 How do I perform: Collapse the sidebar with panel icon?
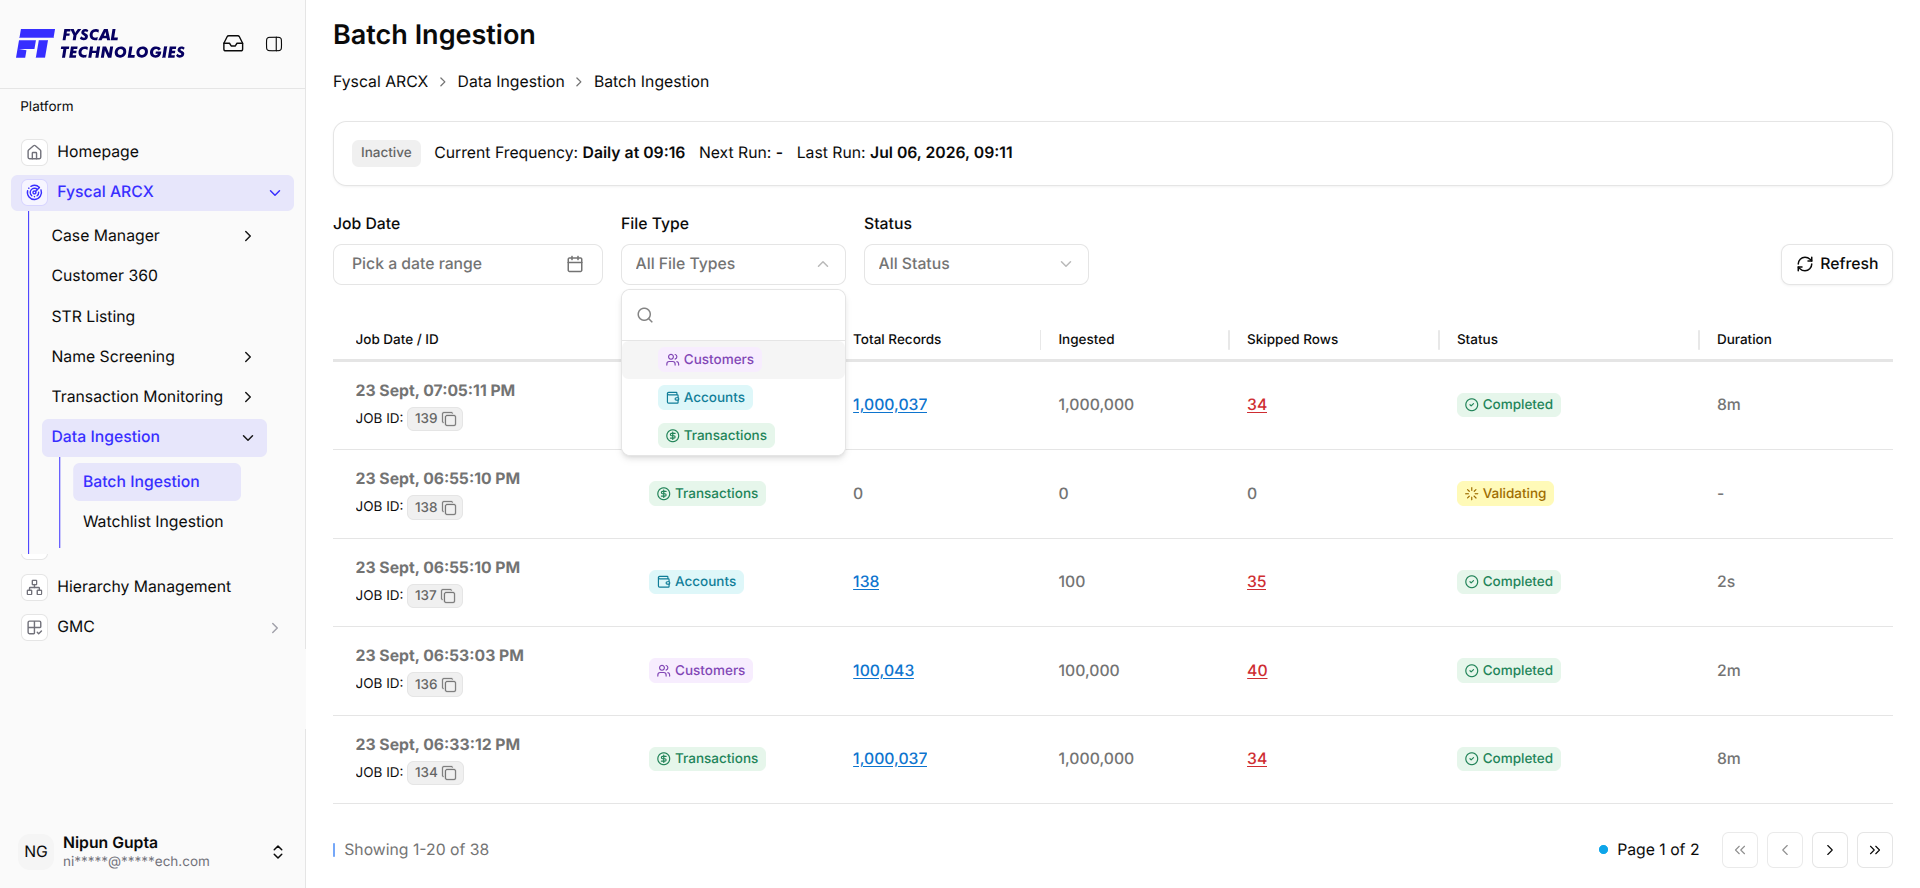(x=274, y=44)
